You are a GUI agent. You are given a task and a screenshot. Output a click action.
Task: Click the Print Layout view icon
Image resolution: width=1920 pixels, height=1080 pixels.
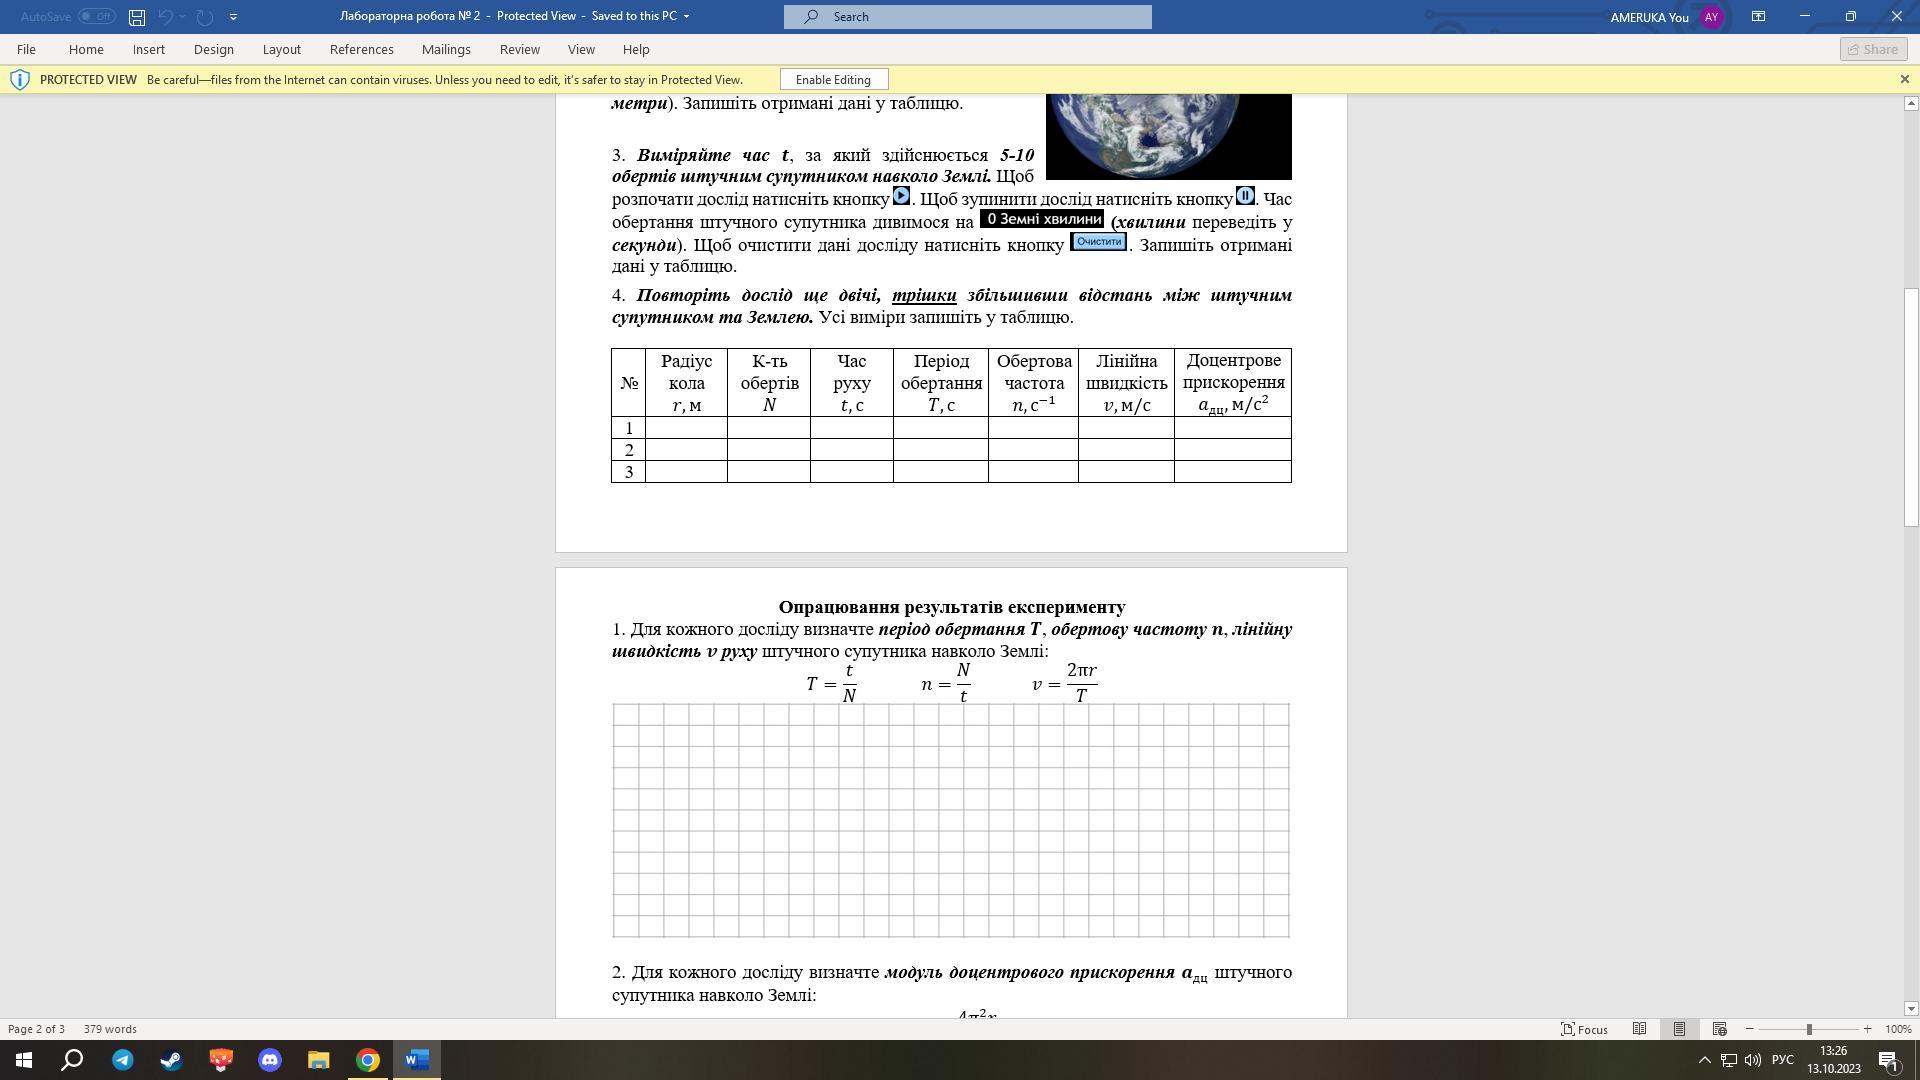pyautogui.click(x=1677, y=1029)
